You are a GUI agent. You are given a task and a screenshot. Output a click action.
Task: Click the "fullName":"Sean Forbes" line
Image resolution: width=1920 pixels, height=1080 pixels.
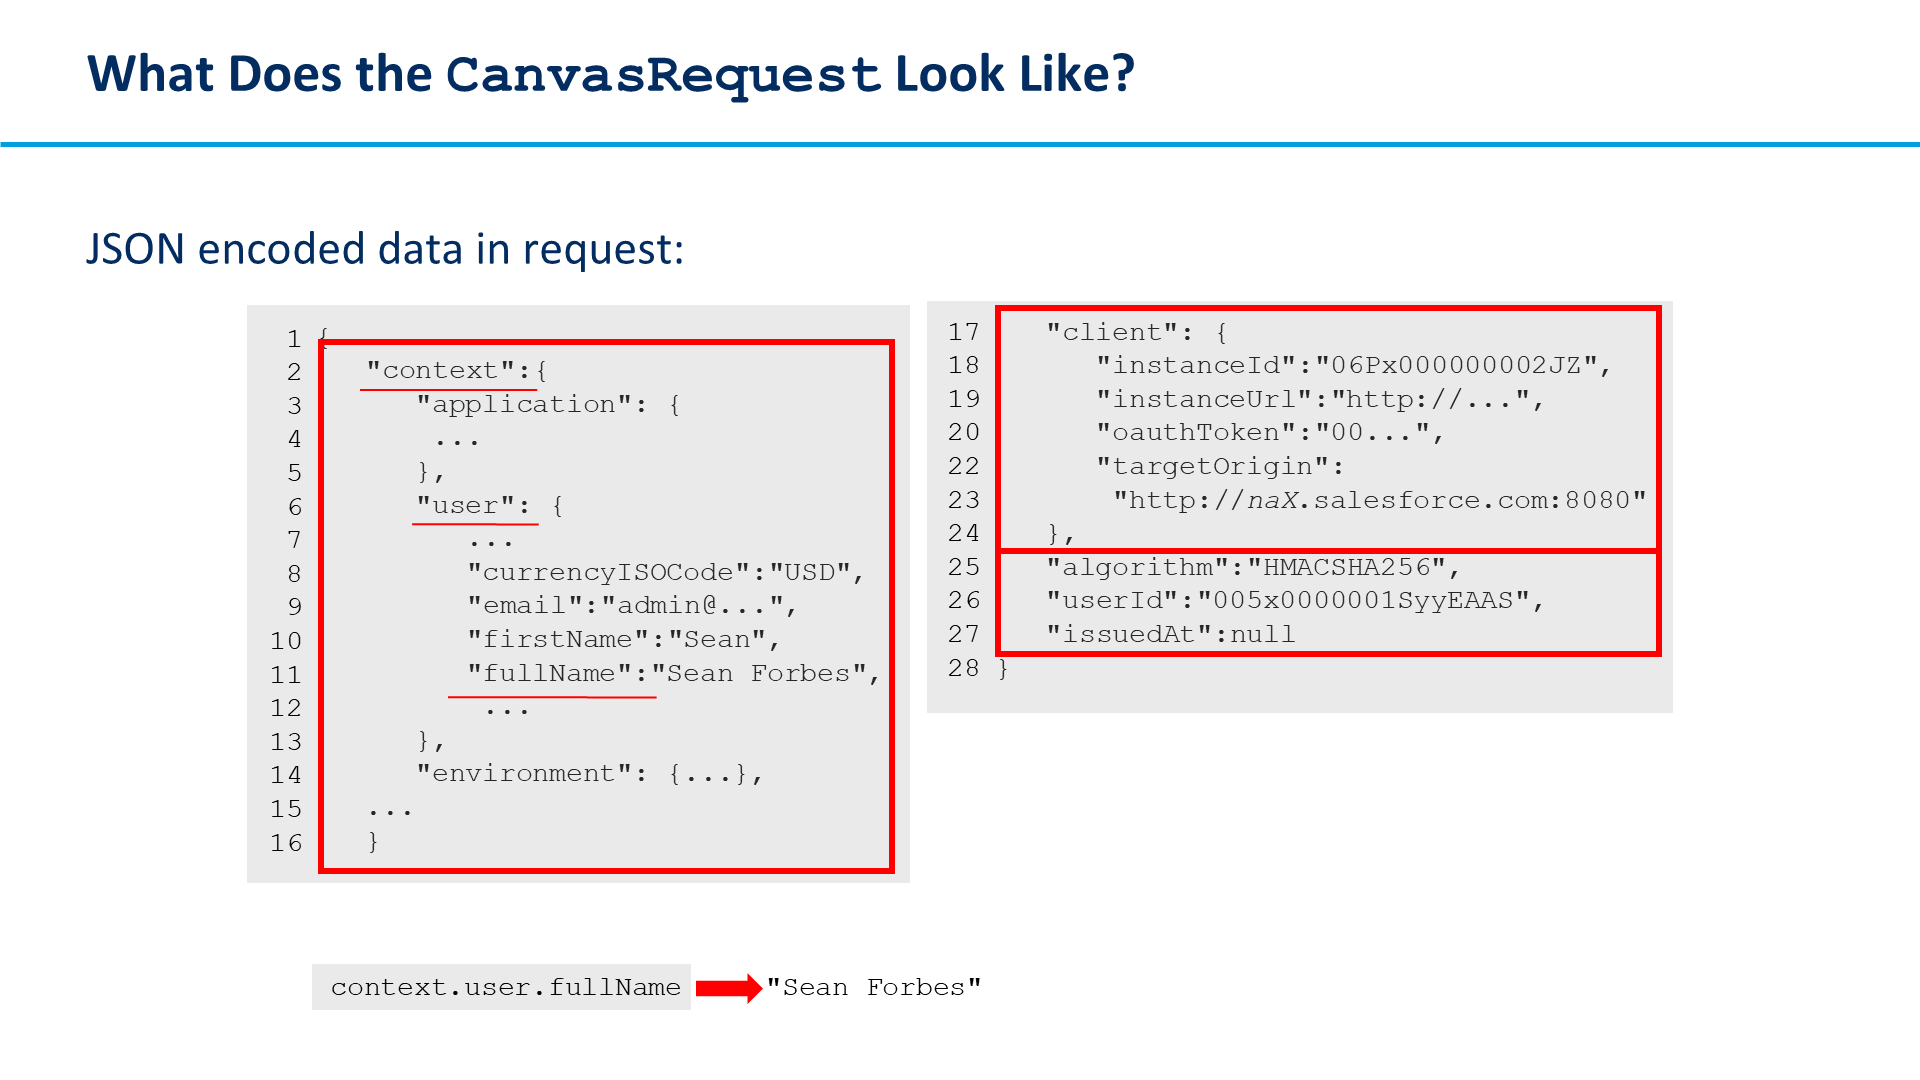(674, 674)
